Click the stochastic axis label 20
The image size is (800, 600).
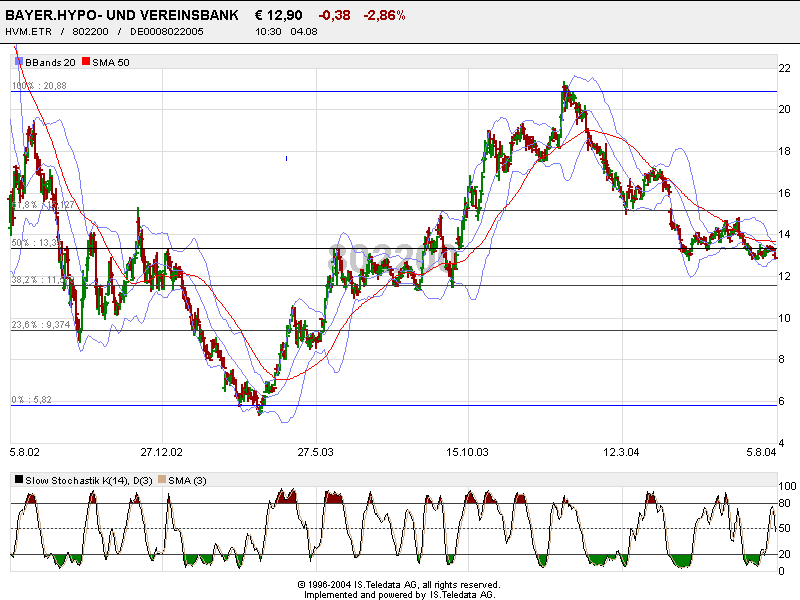click(x=784, y=554)
